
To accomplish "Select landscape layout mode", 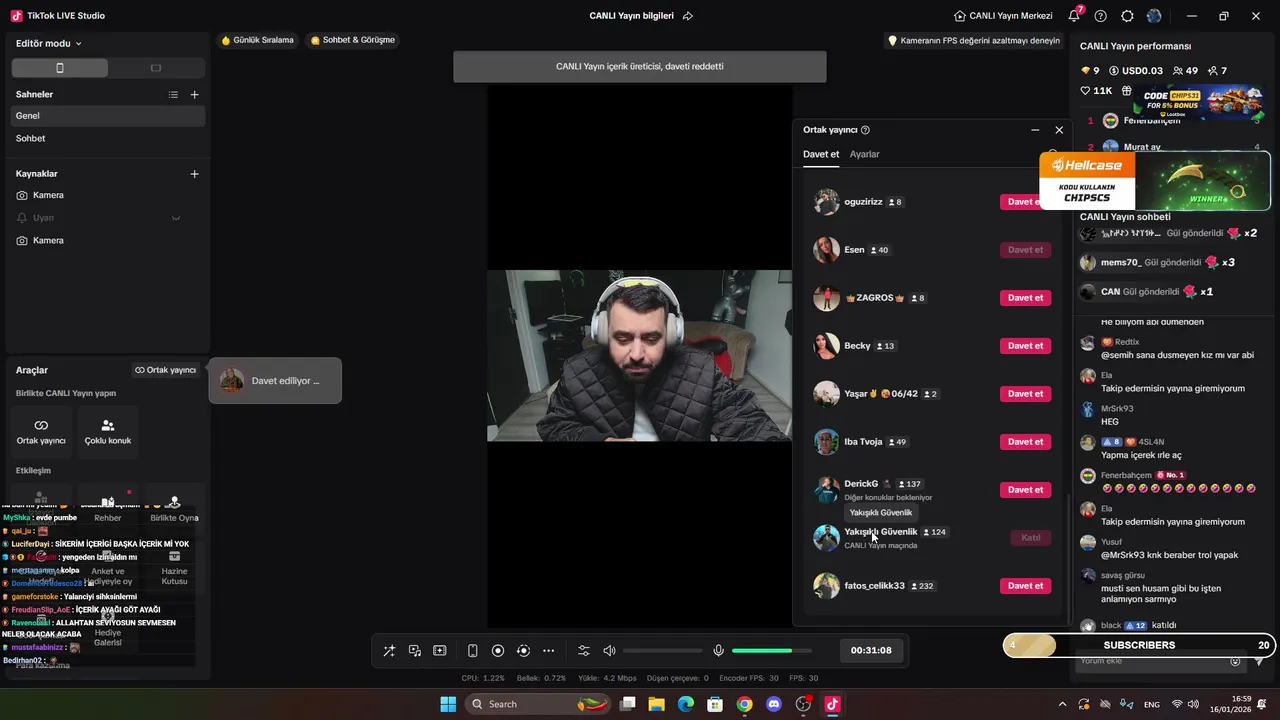I will point(156,68).
